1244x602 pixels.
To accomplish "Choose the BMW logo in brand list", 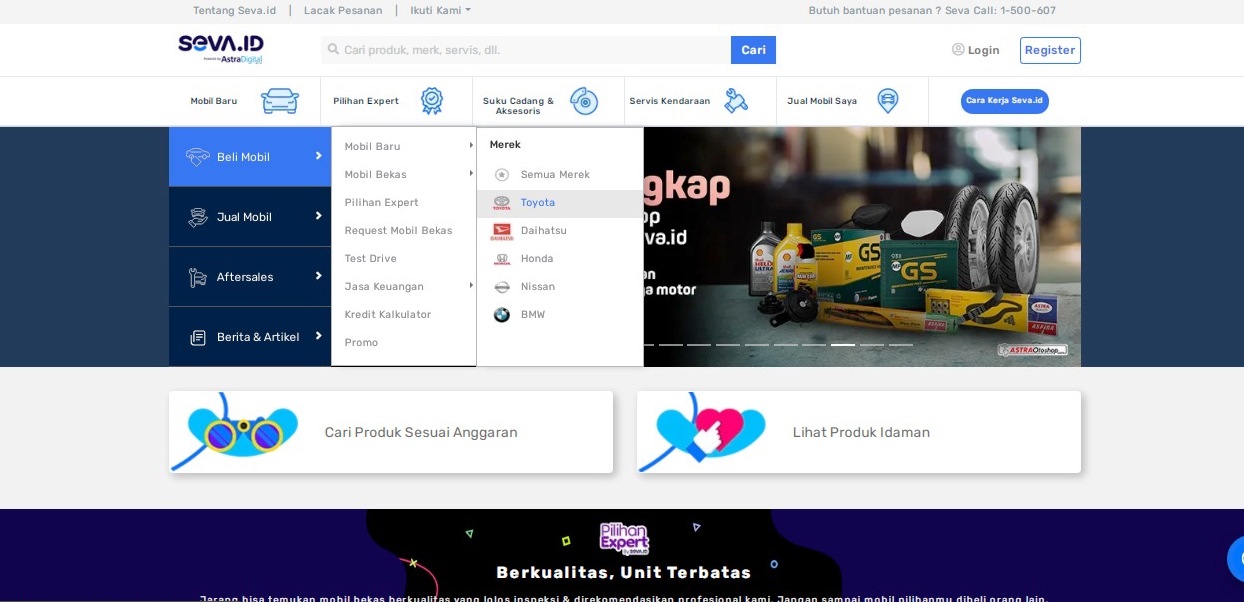I will [502, 315].
